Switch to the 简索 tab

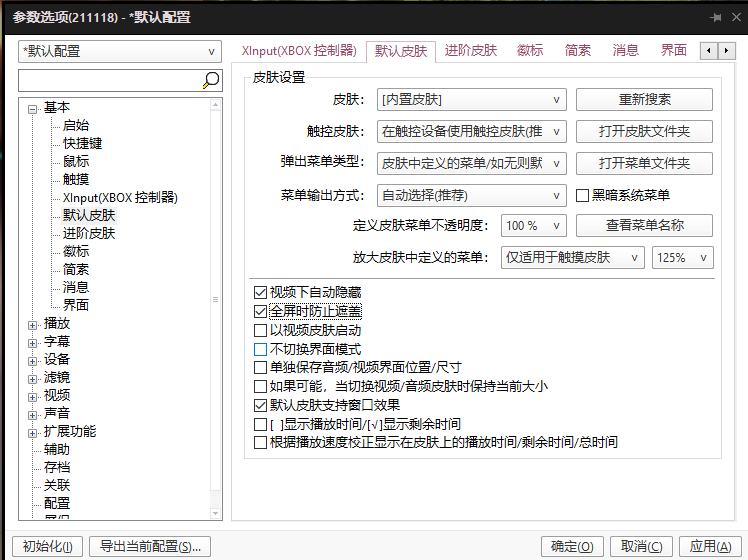click(x=578, y=51)
